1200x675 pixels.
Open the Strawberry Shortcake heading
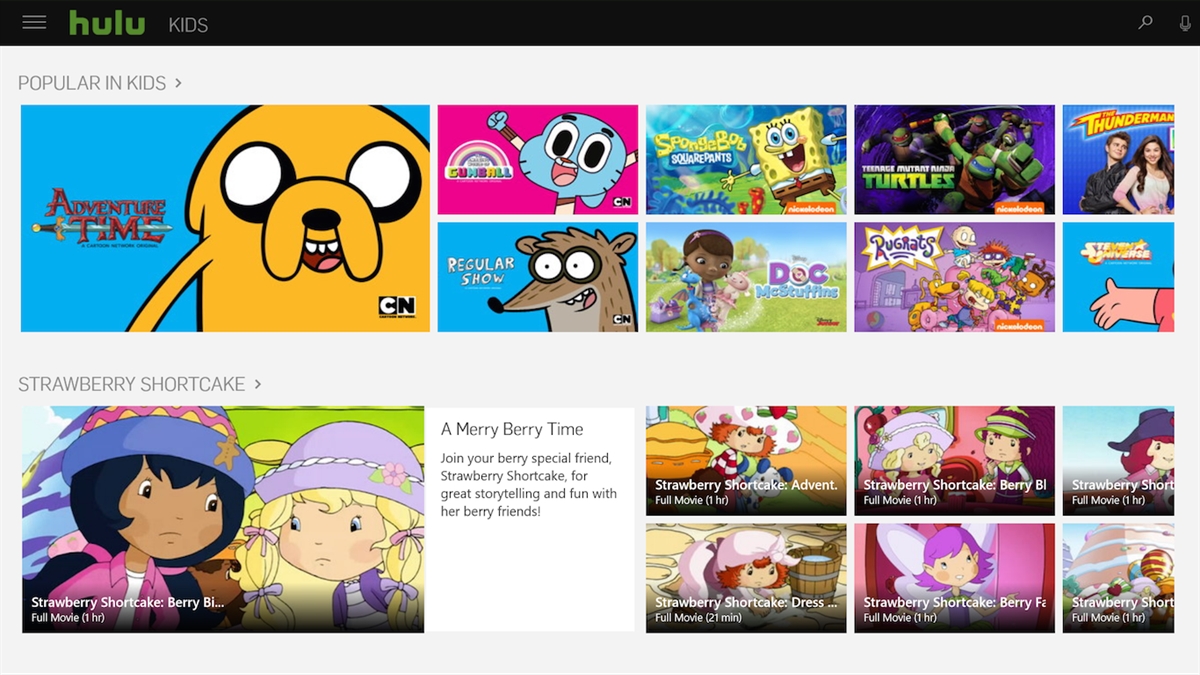click(131, 385)
